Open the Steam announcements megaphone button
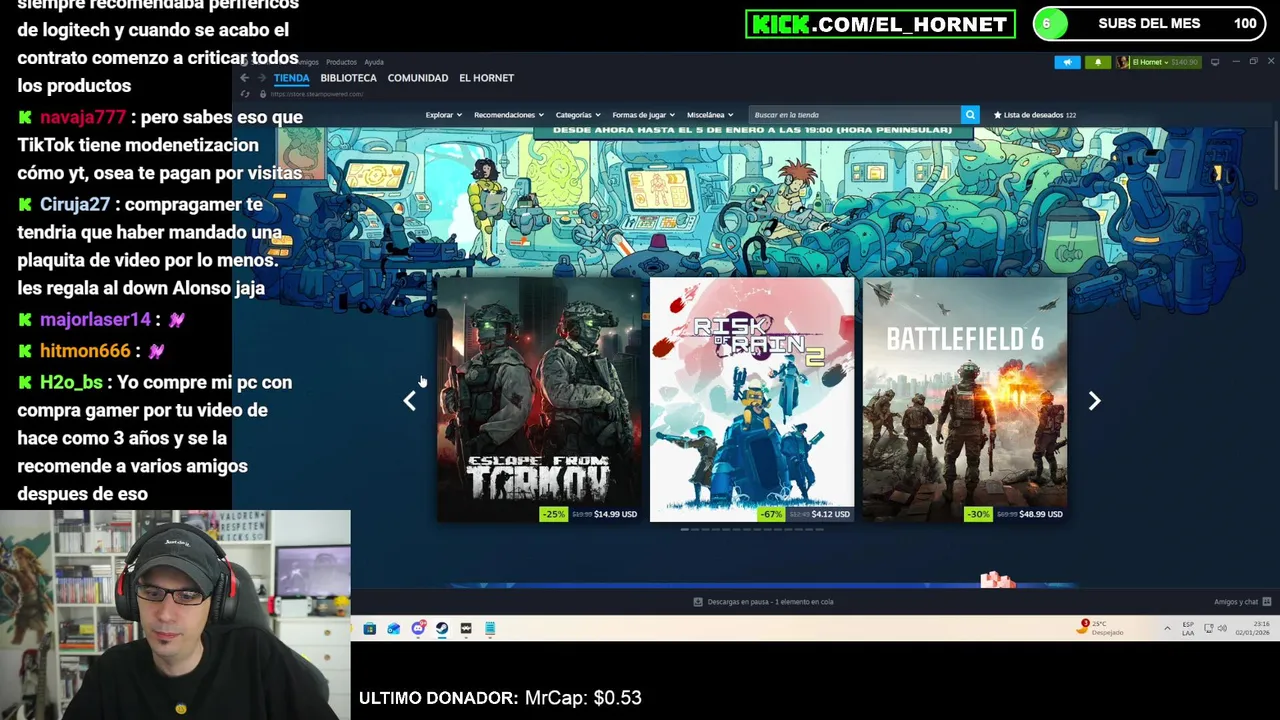 click(x=1067, y=62)
